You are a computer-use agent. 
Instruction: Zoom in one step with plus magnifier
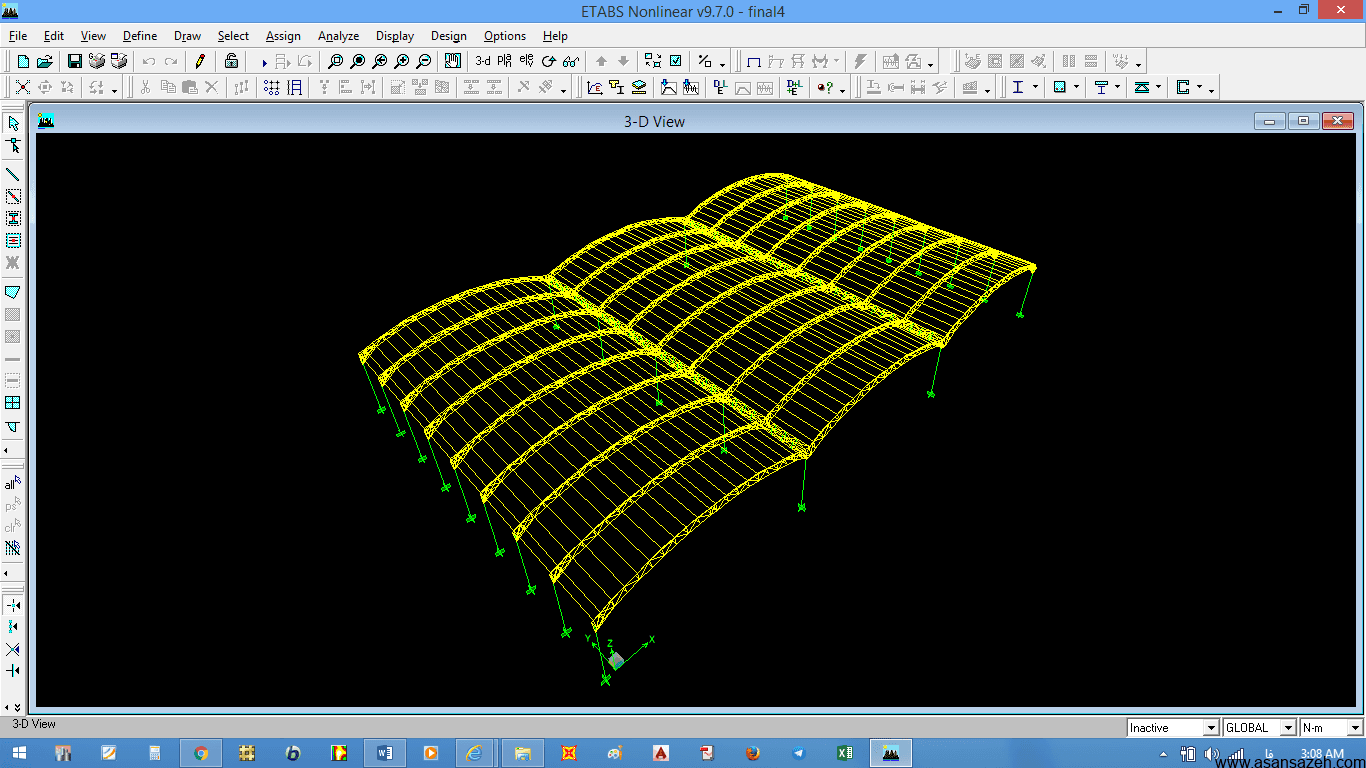tap(402, 61)
